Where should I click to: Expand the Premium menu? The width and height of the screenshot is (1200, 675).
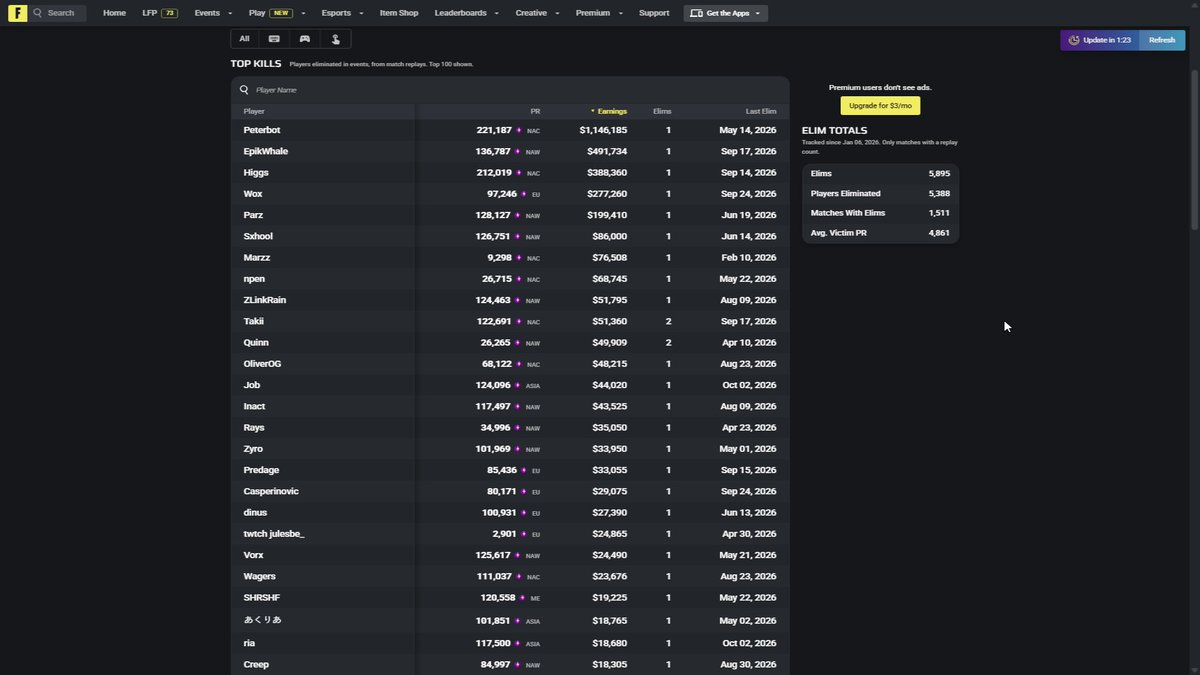pos(599,13)
